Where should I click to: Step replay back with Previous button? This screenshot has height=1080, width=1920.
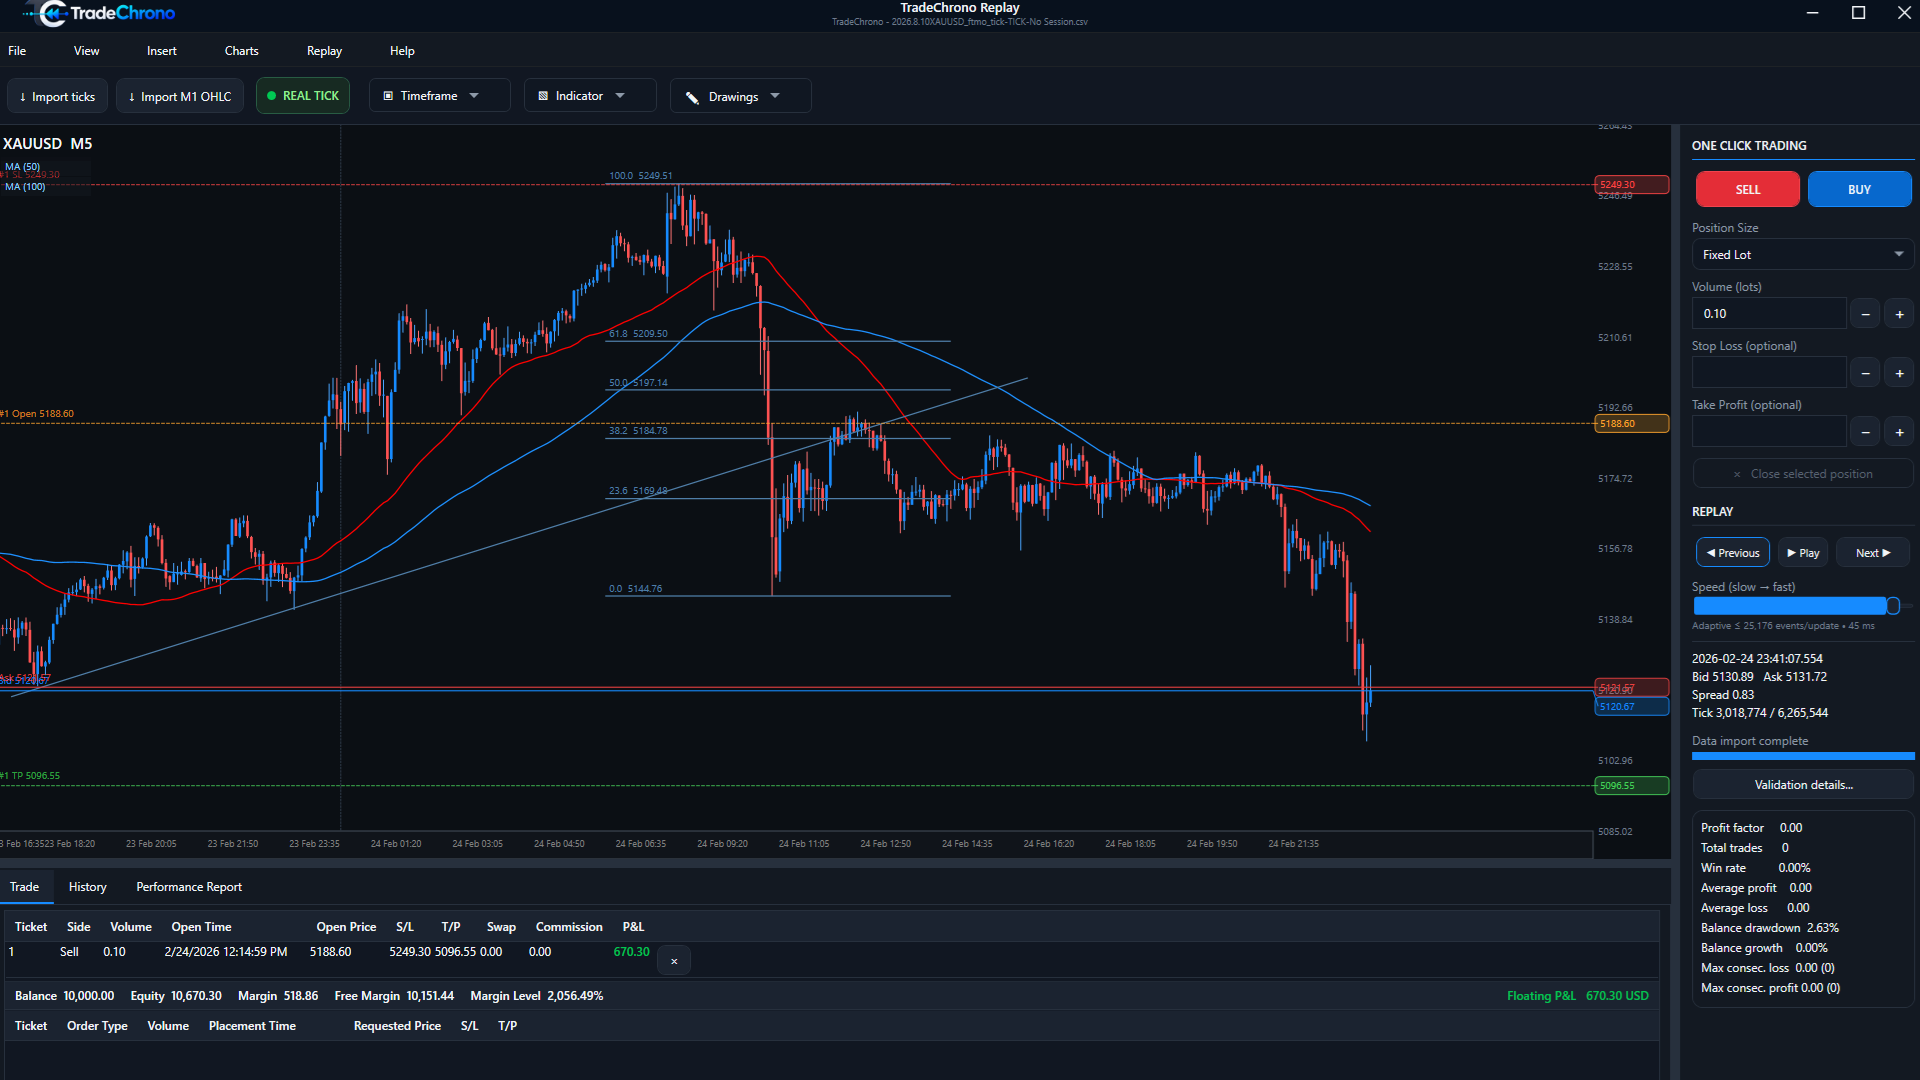click(x=1733, y=553)
